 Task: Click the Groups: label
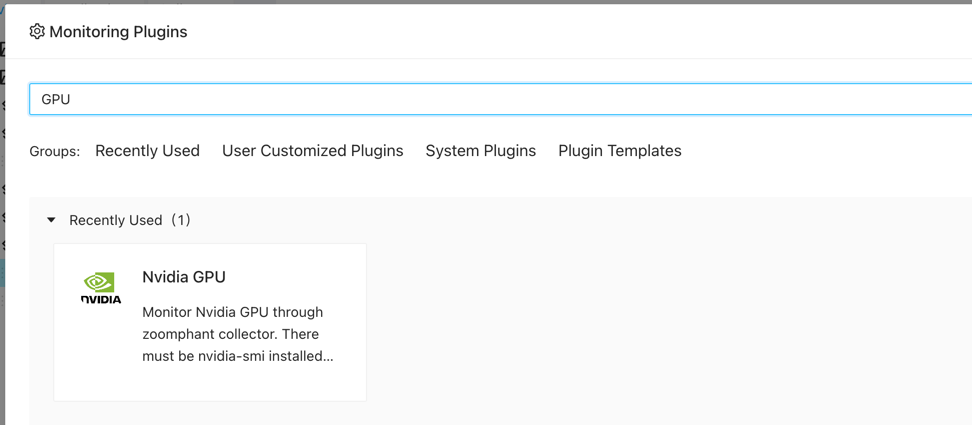[54, 152]
